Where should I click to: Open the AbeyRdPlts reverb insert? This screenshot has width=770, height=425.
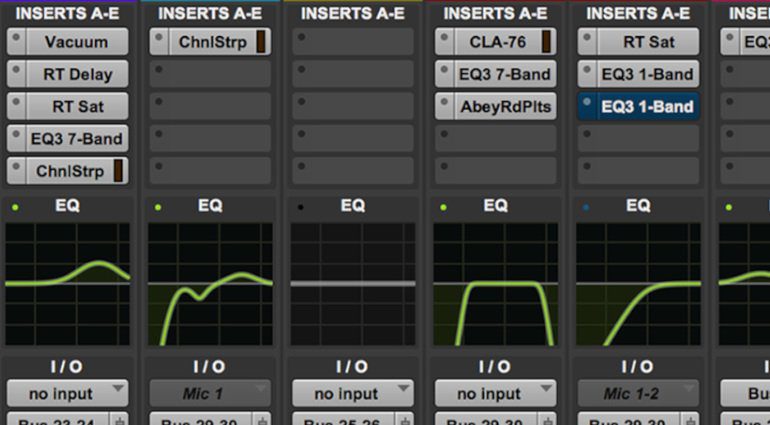(x=505, y=107)
